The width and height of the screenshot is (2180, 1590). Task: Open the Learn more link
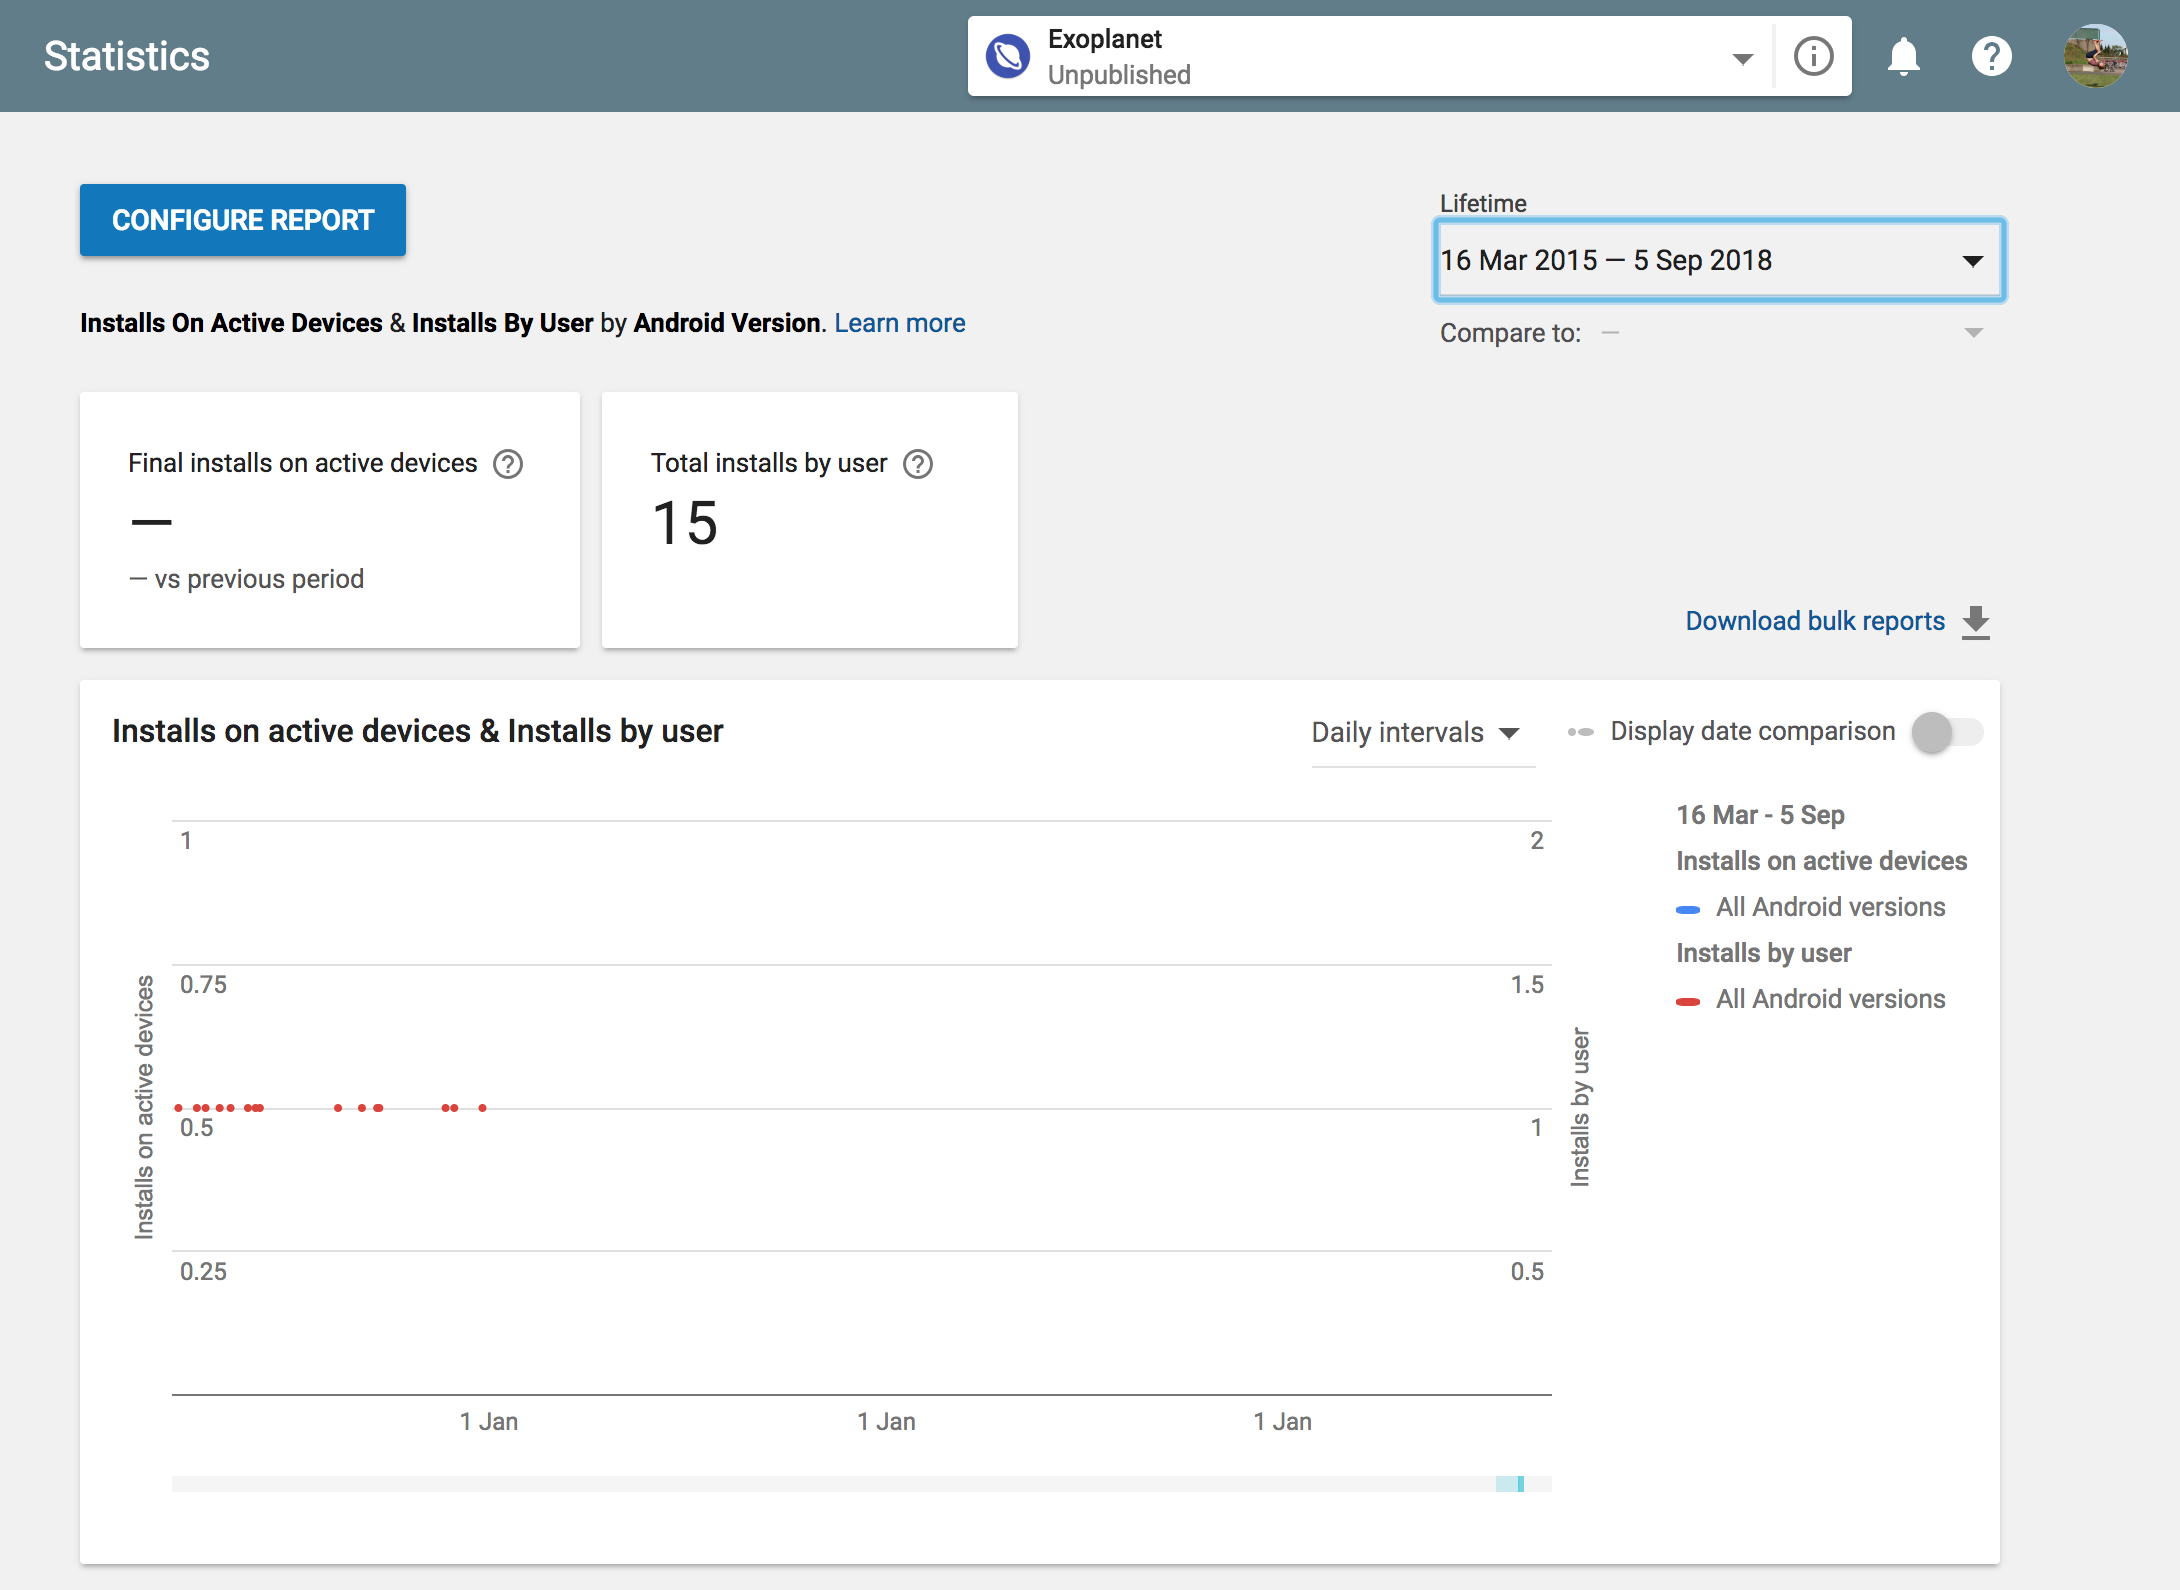point(899,323)
